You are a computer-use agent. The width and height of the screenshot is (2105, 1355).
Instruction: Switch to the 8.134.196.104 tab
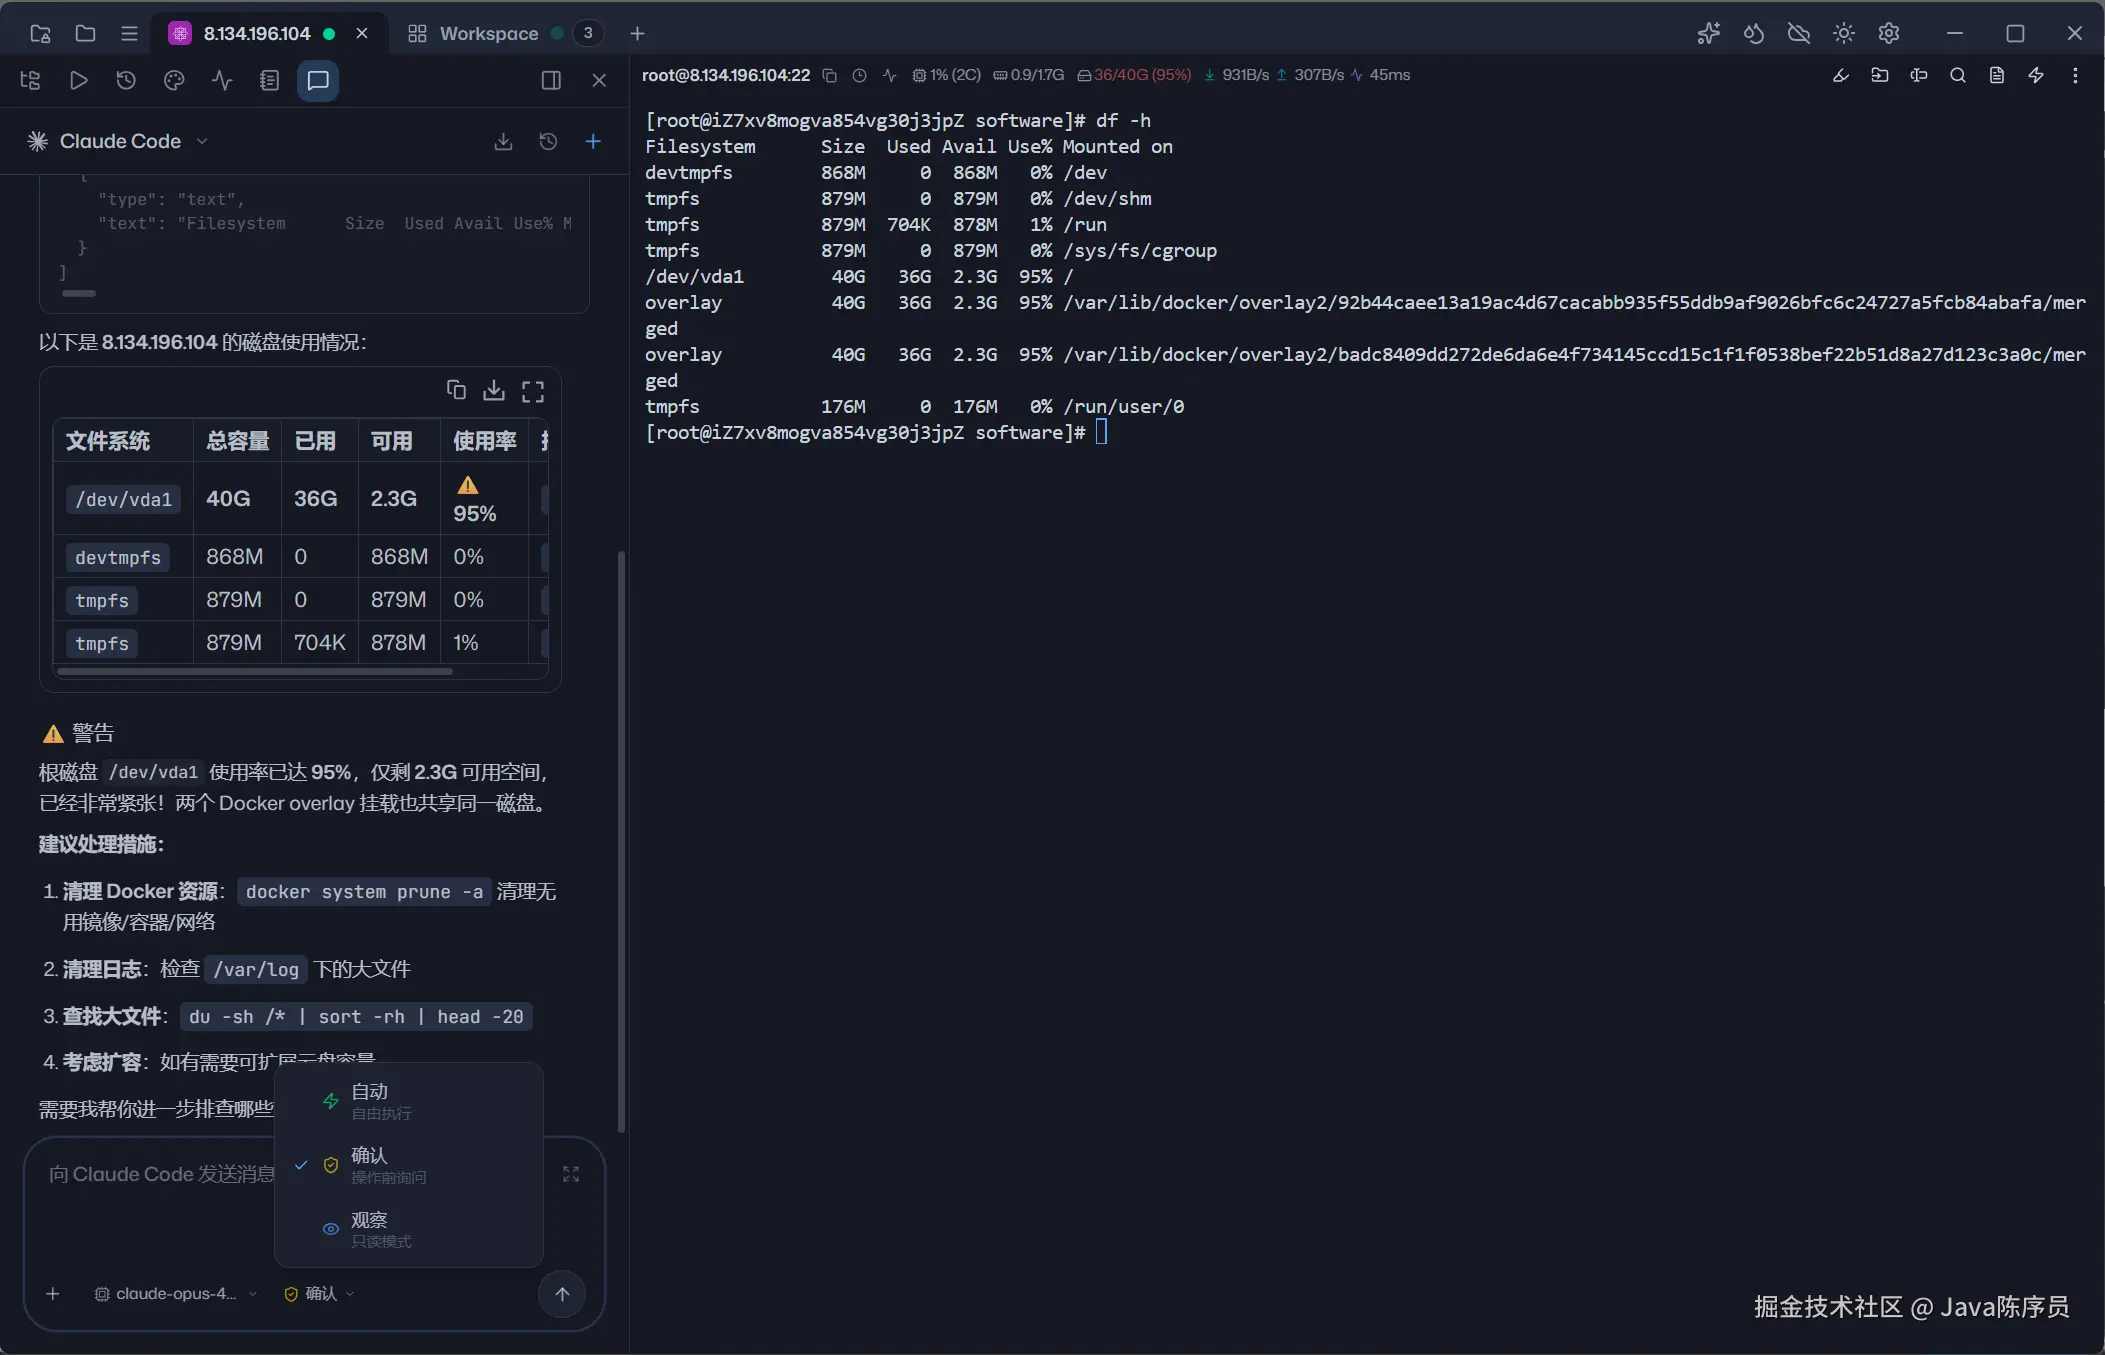tap(256, 33)
